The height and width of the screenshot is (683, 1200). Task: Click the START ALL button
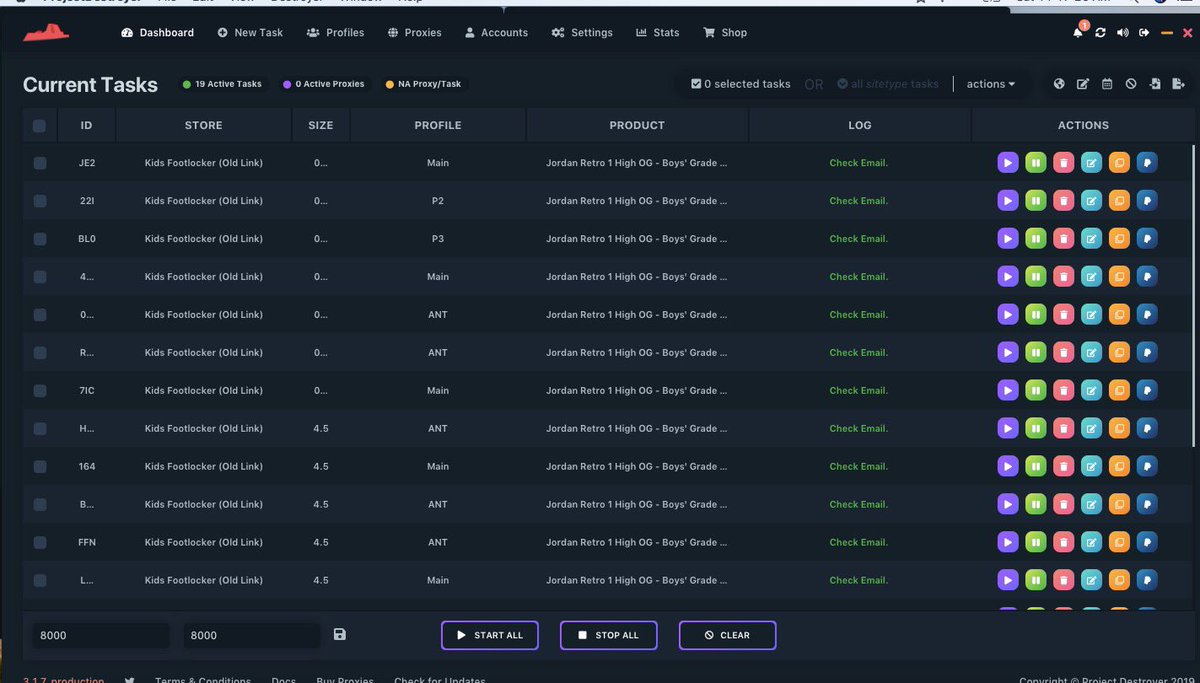click(490, 635)
